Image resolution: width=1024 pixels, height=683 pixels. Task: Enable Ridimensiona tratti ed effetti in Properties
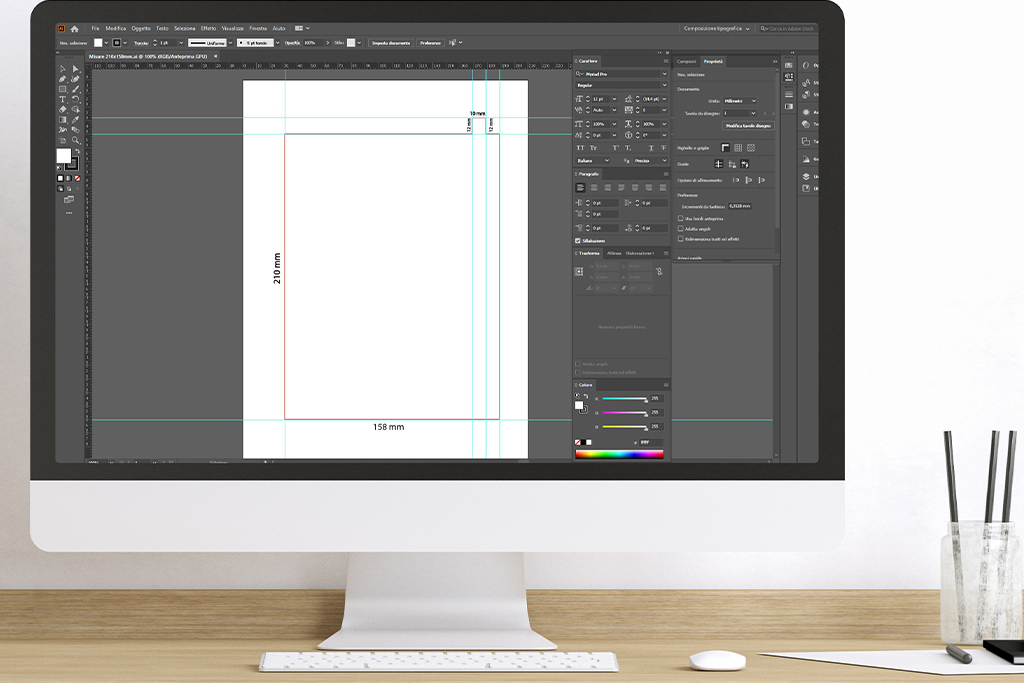click(x=681, y=239)
